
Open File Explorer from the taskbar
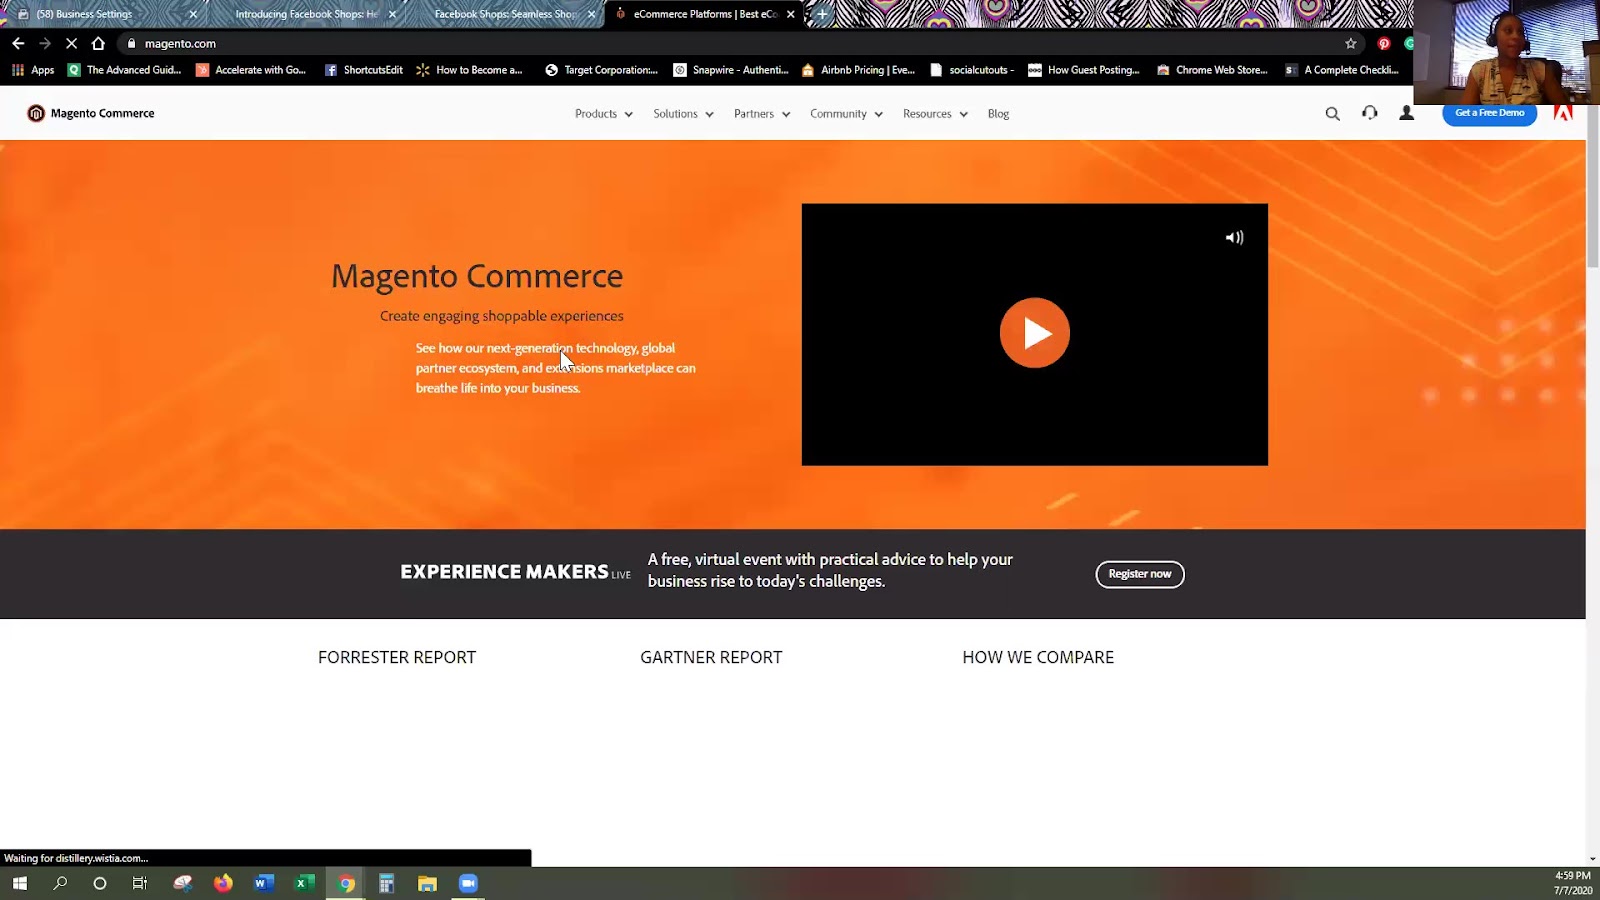[x=427, y=883]
